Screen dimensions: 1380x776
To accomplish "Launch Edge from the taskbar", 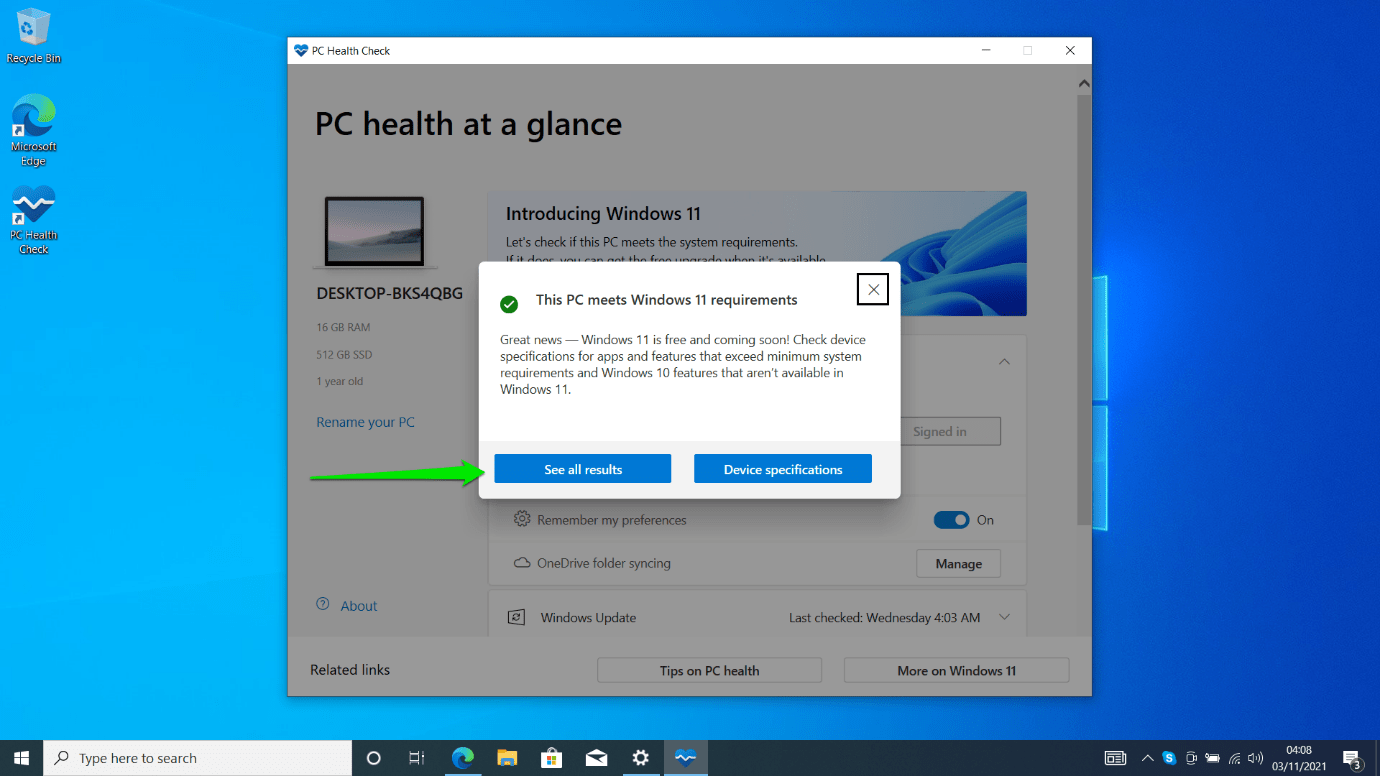I will pos(462,758).
